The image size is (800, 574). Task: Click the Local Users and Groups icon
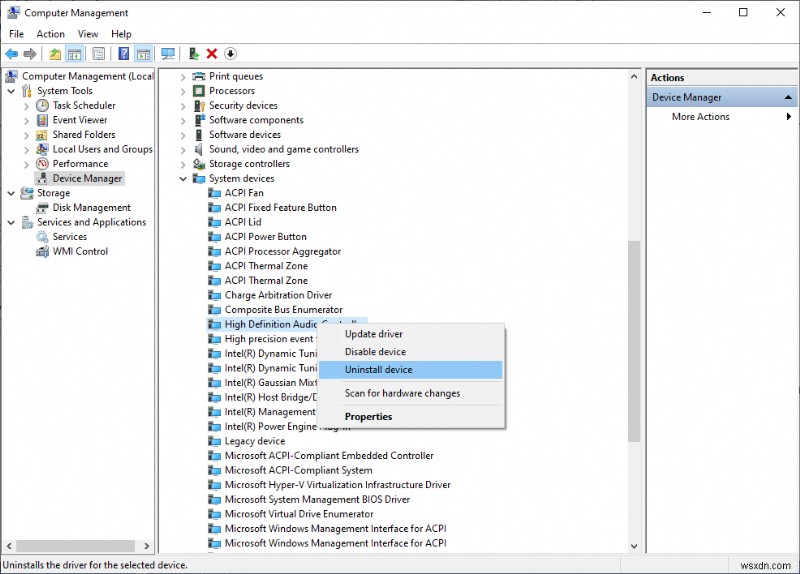[42, 149]
